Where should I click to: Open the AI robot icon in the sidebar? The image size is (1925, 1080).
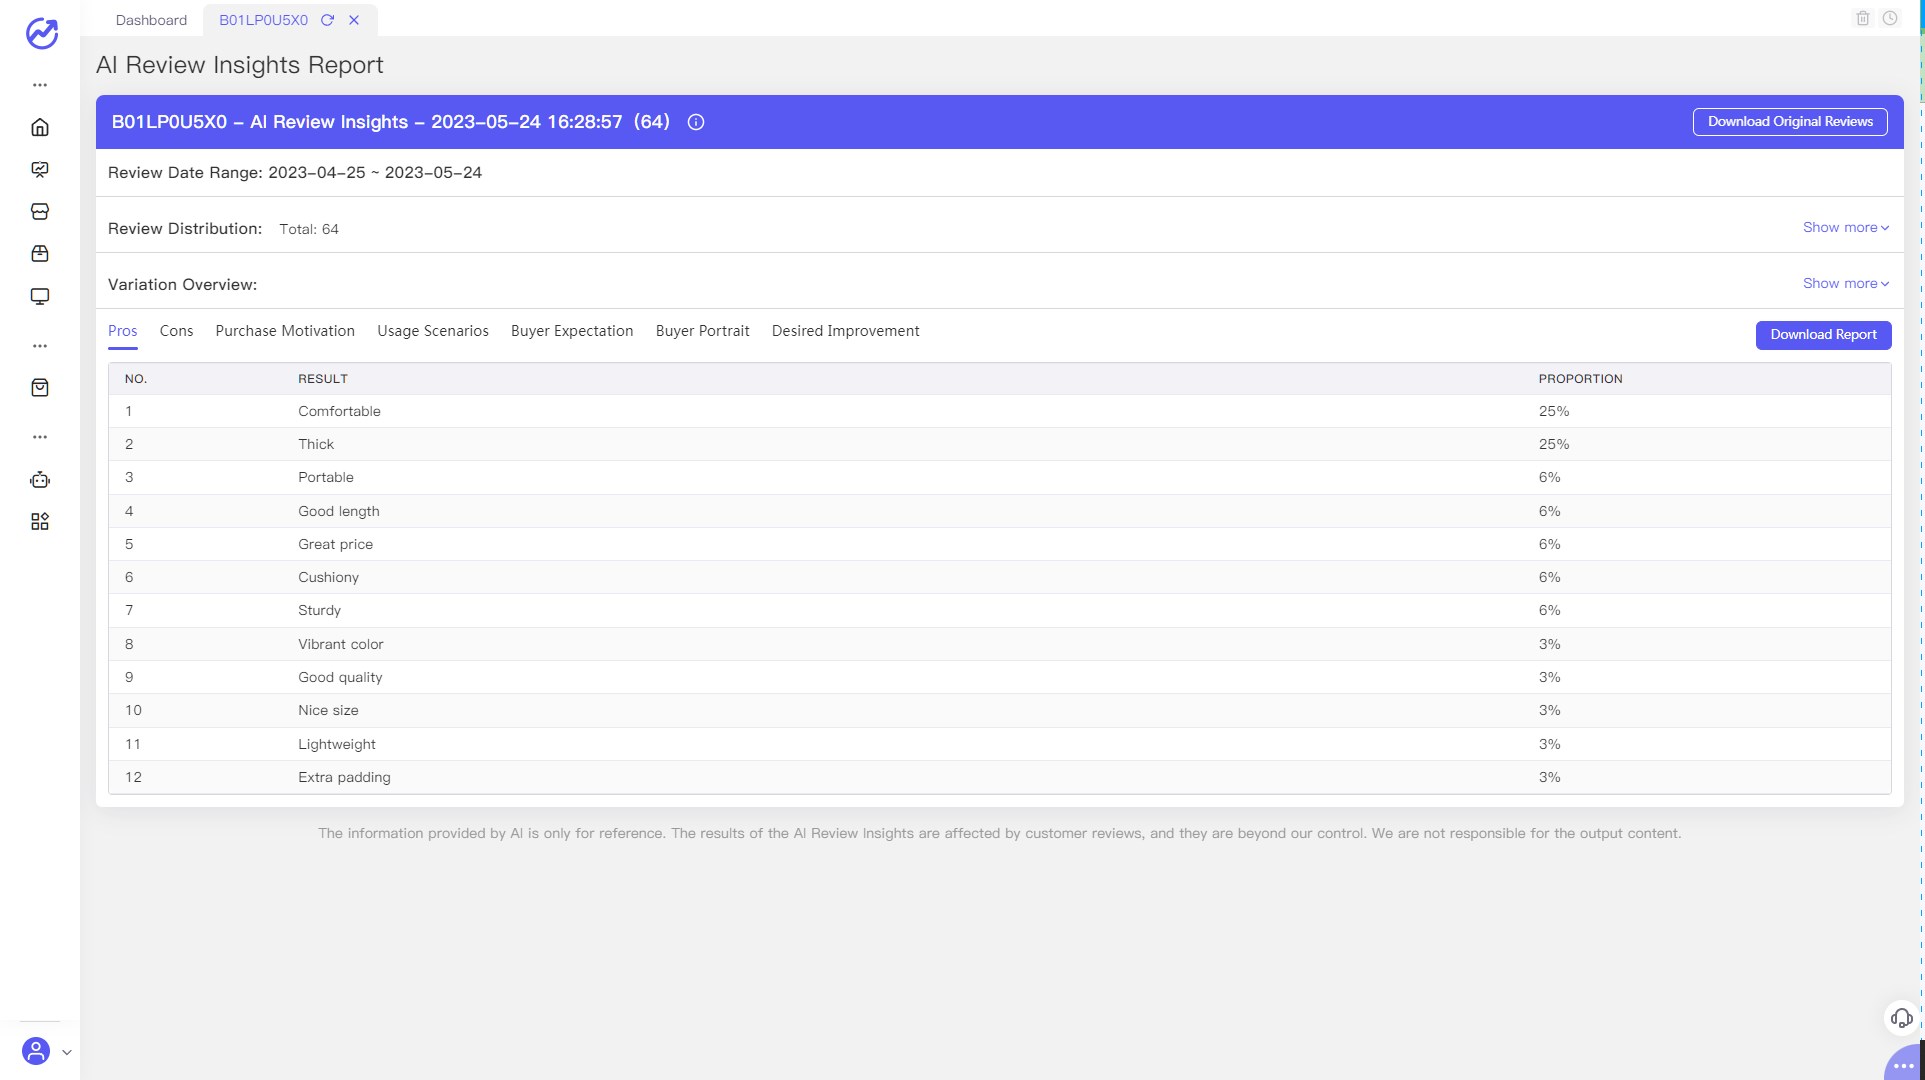pyautogui.click(x=40, y=480)
